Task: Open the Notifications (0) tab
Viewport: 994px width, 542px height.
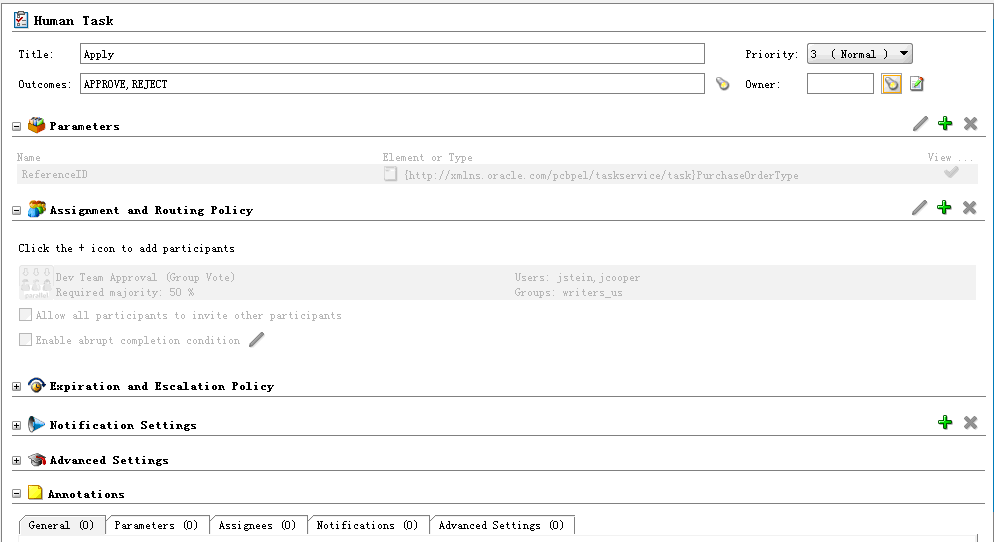Action: (367, 525)
